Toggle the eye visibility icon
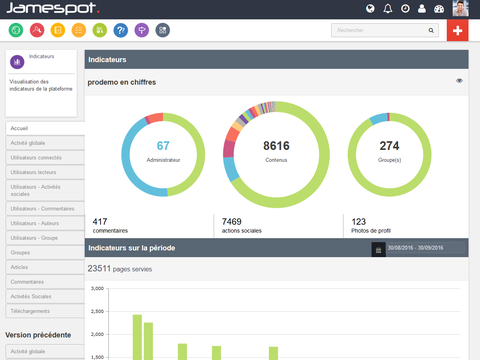 point(459,81)
